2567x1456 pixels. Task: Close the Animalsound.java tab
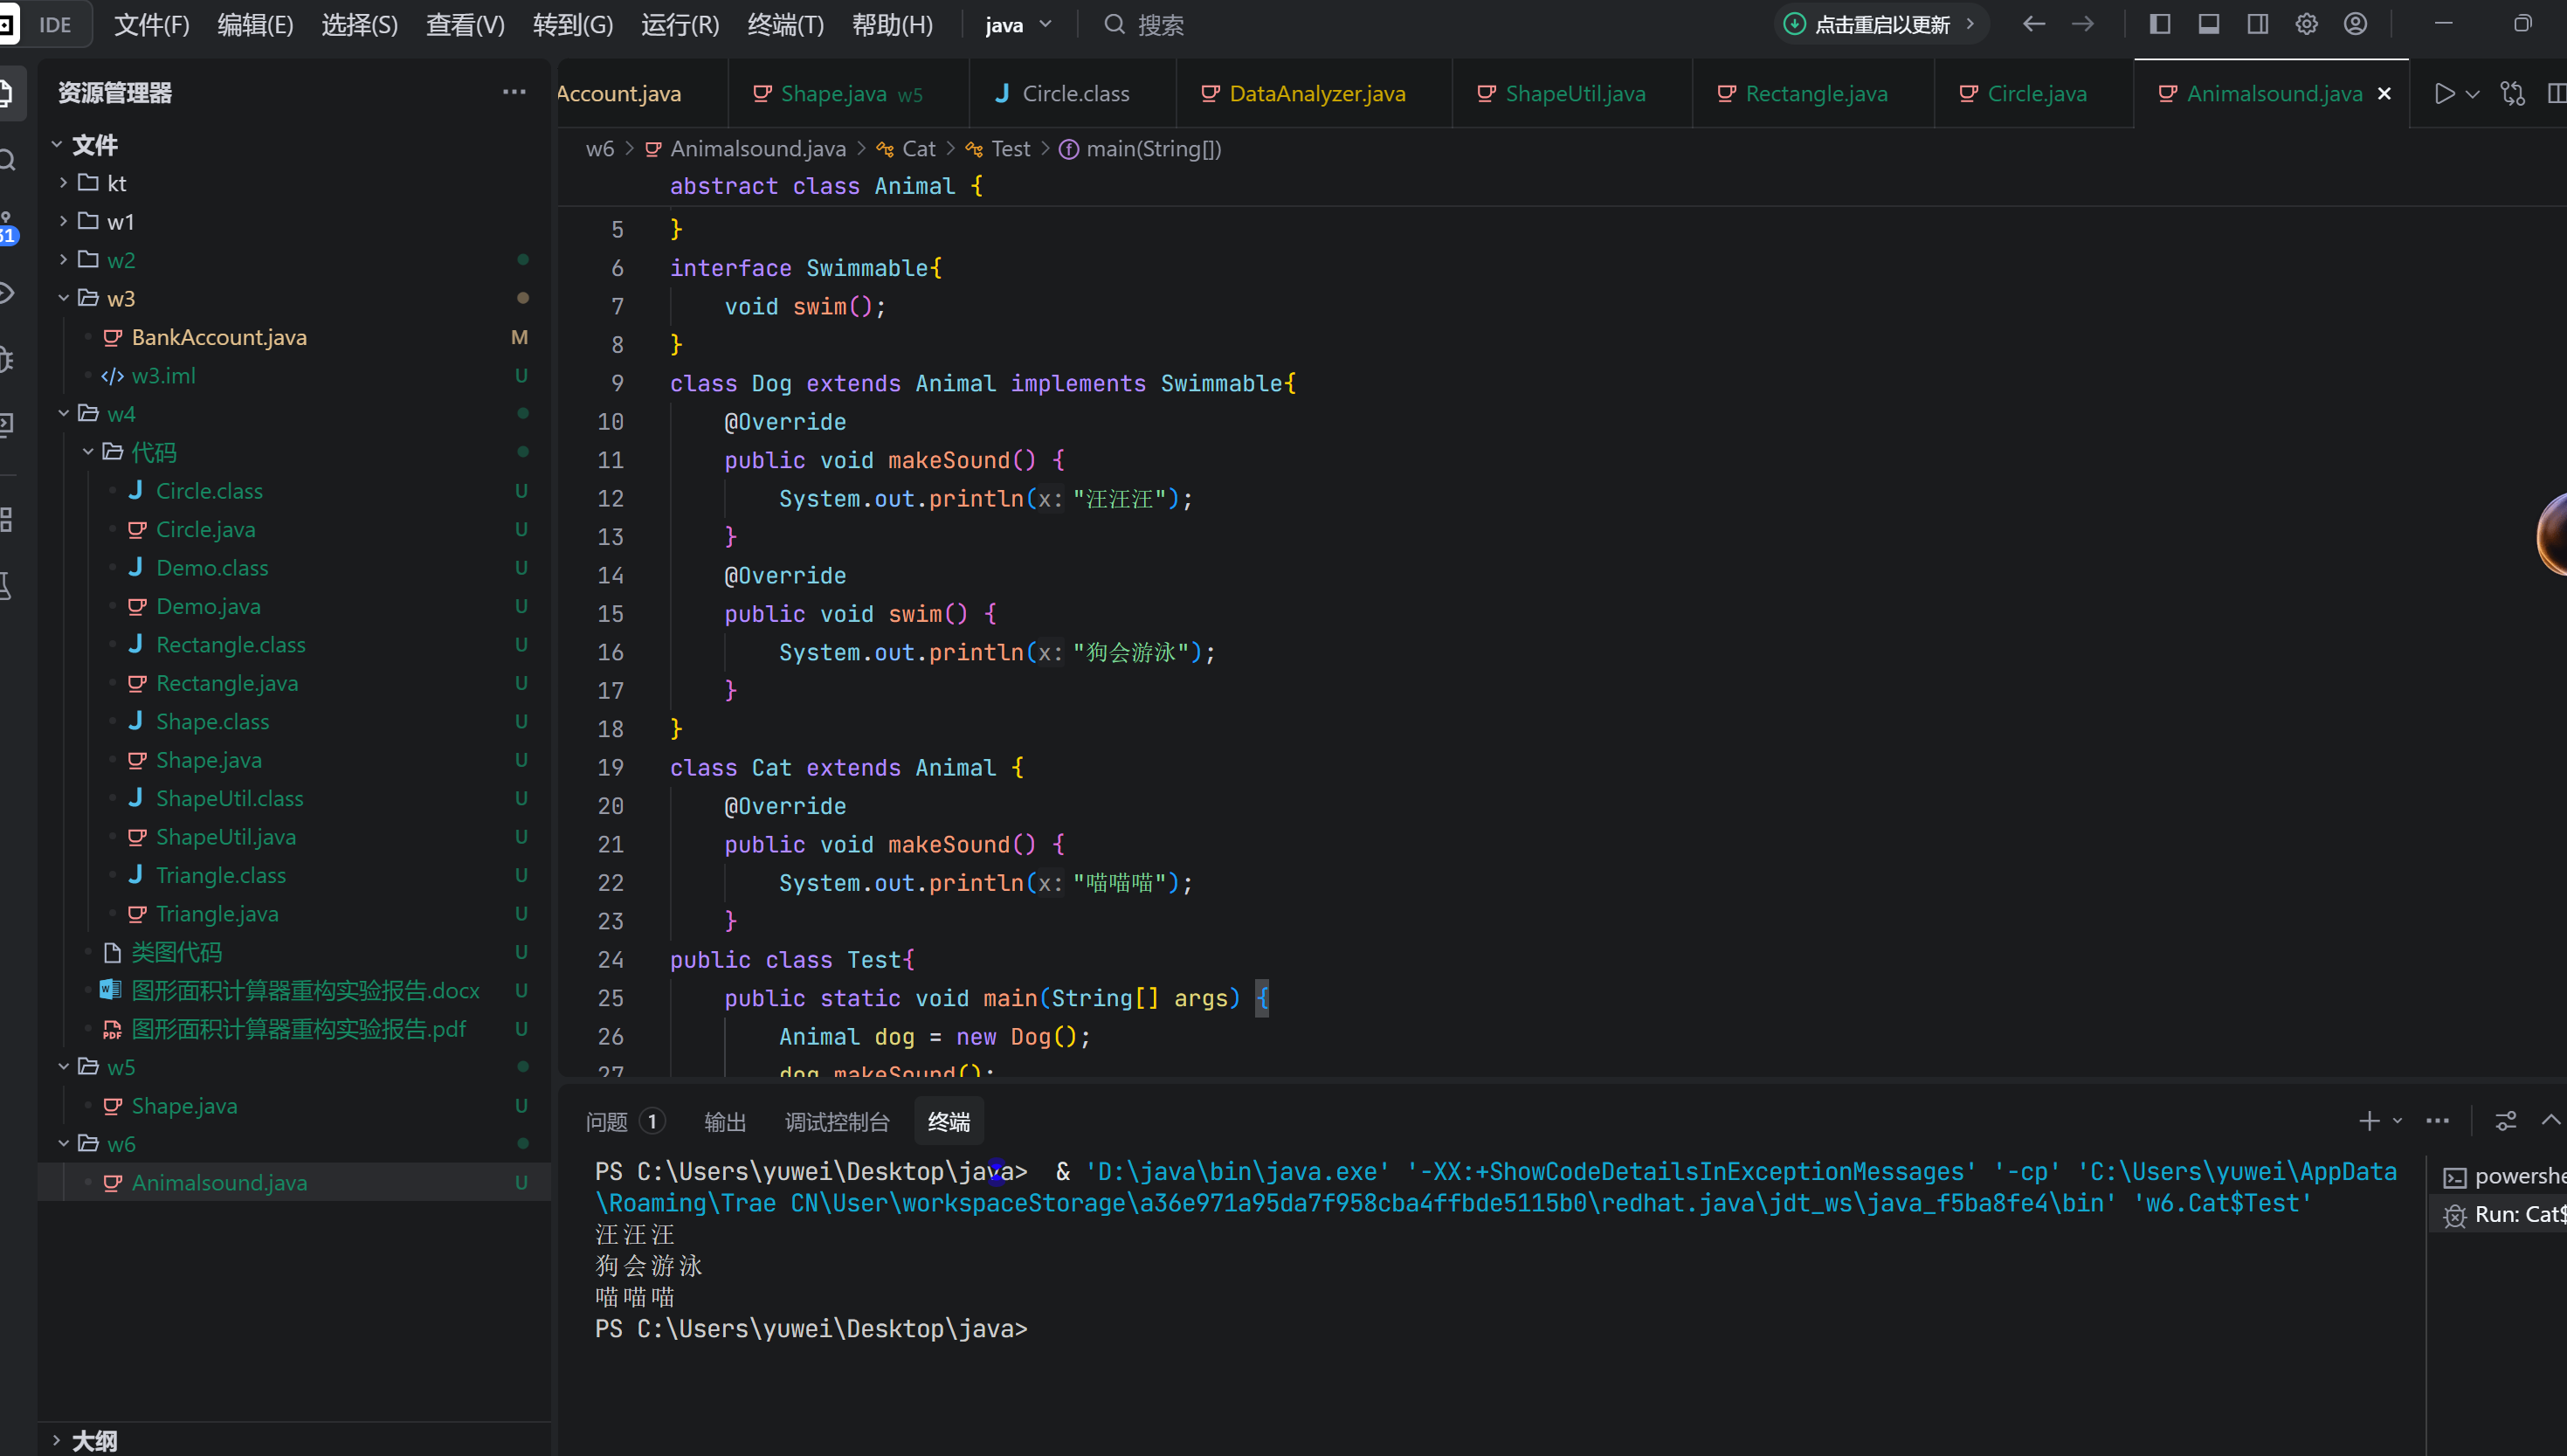[x=2384, y=94]
